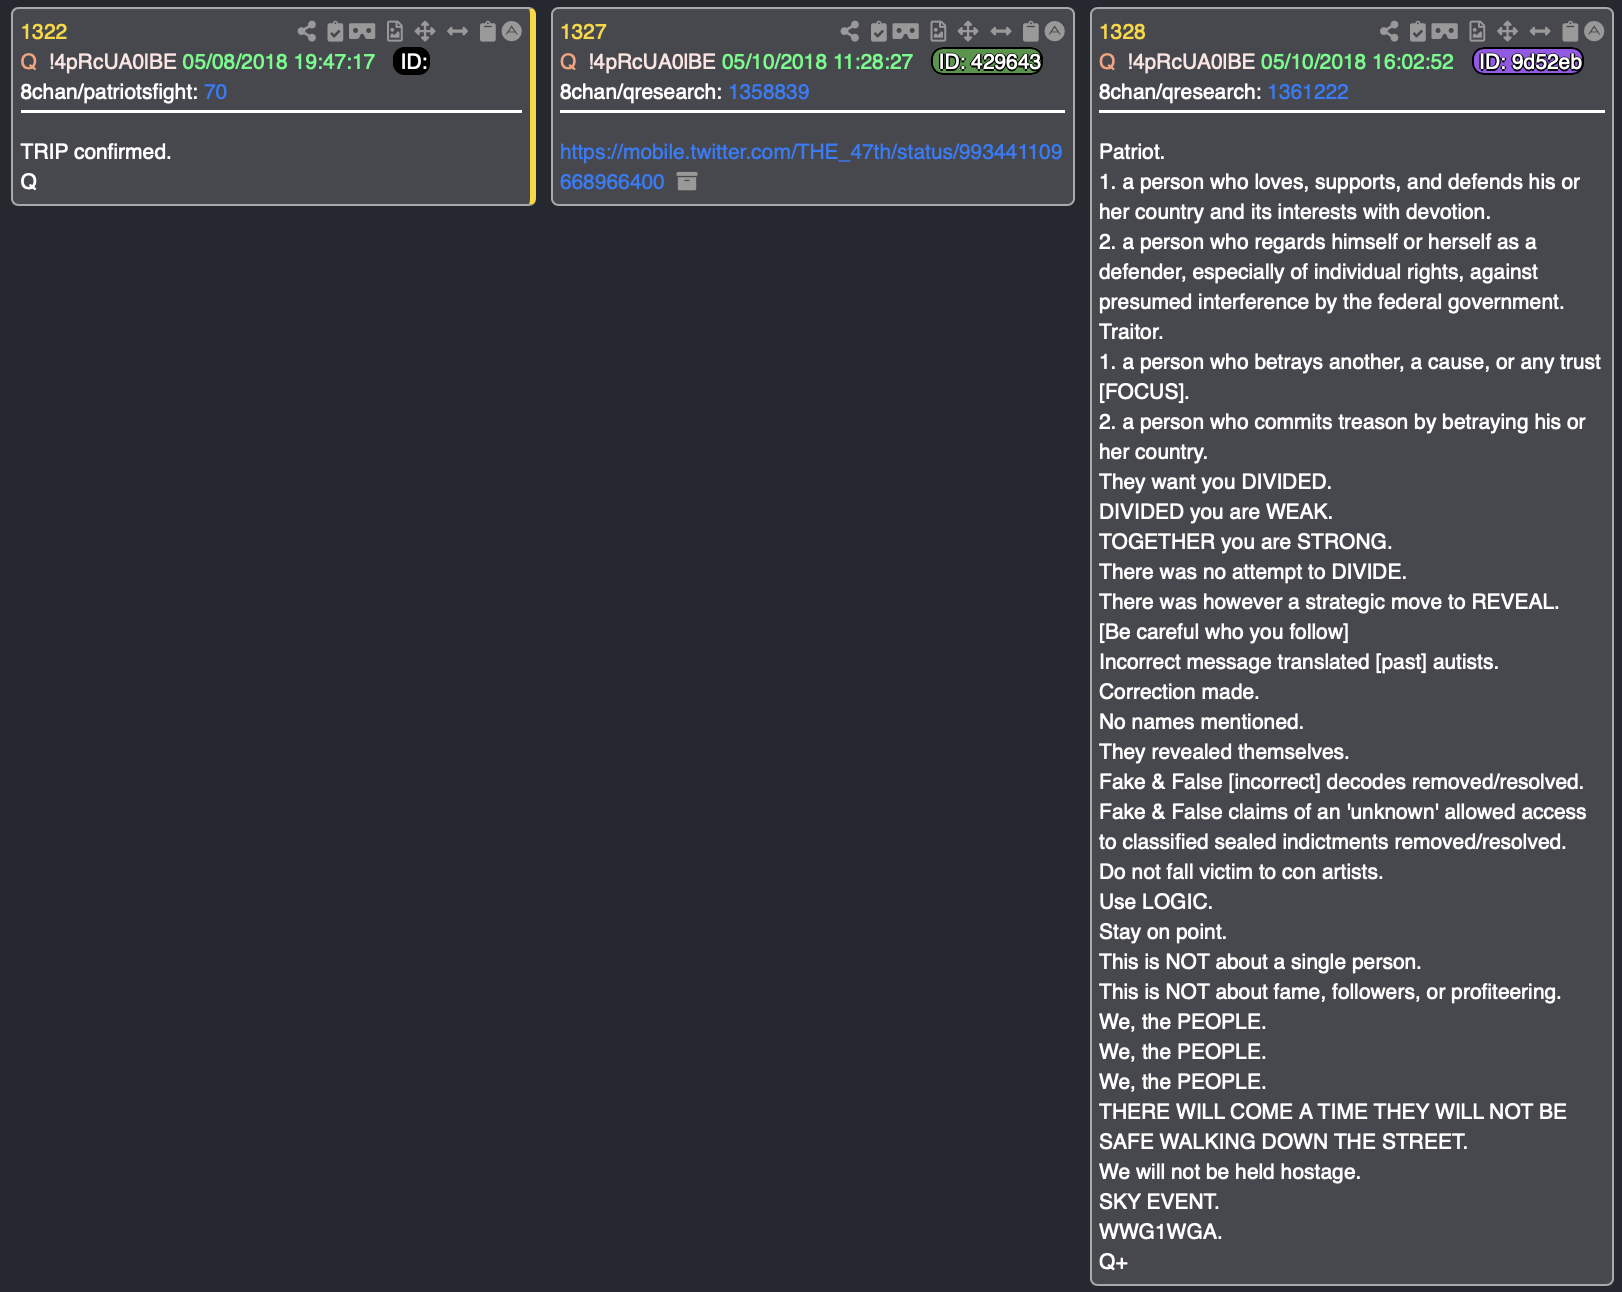This screenshot has height=1292, width=1622.
Task: Open qresearch post link 1358839
Action: click(x=768, y=92)
